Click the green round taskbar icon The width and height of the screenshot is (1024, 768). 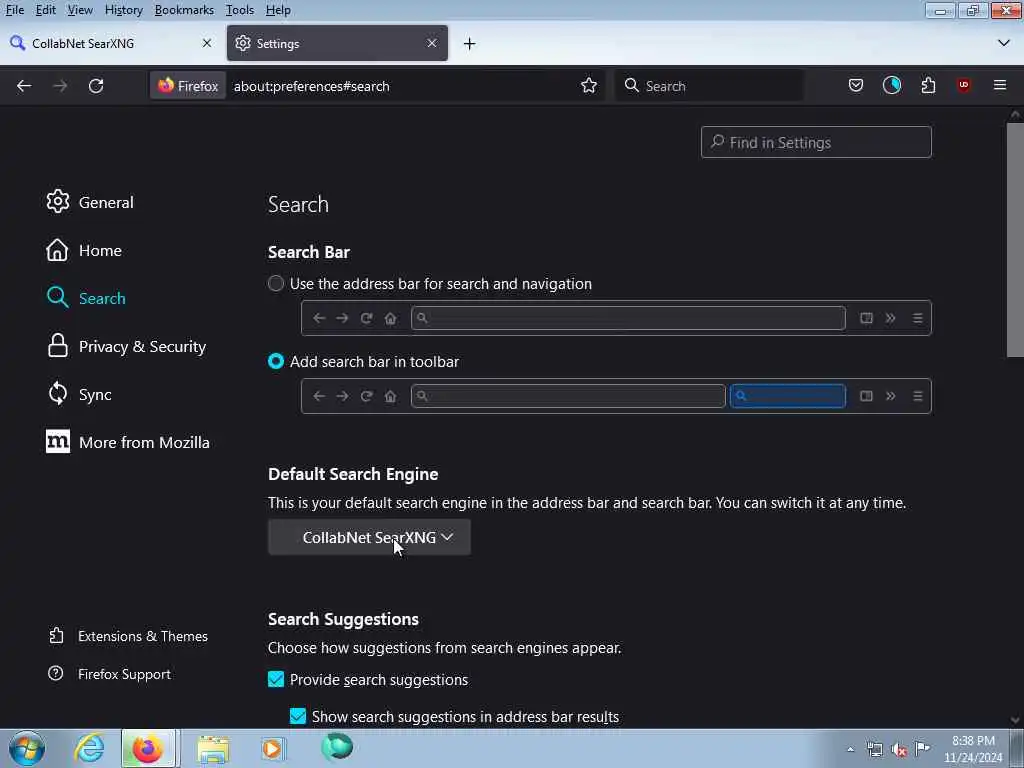click(x=337, y=747)
